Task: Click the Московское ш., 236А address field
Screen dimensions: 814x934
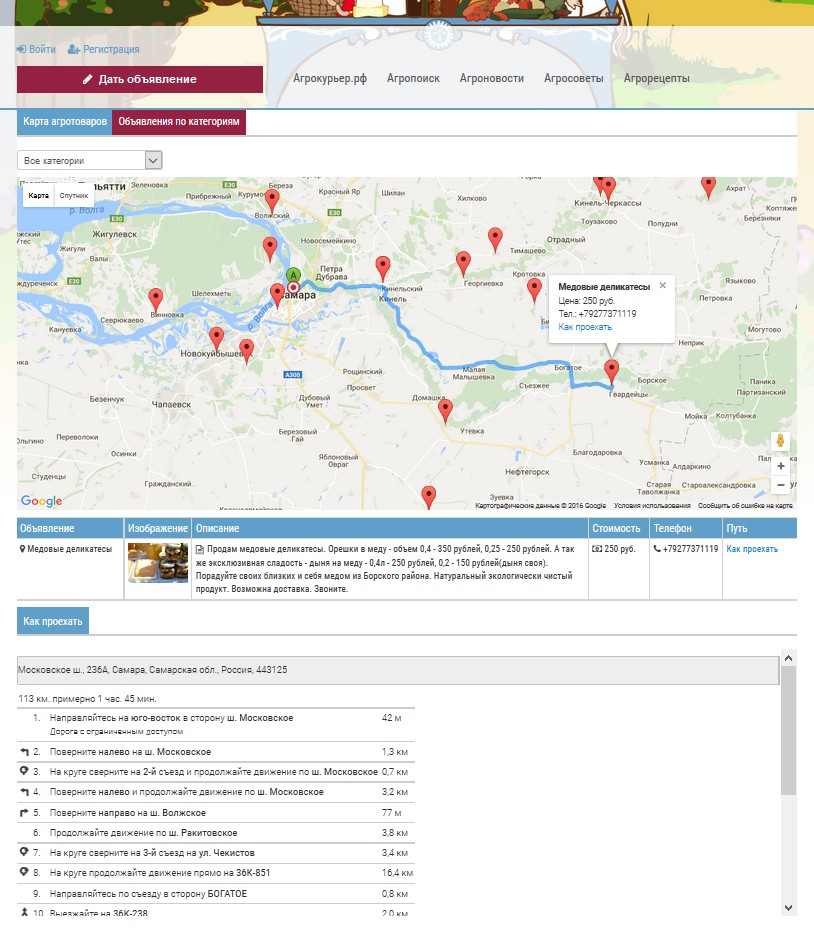Action: [398, 670]
